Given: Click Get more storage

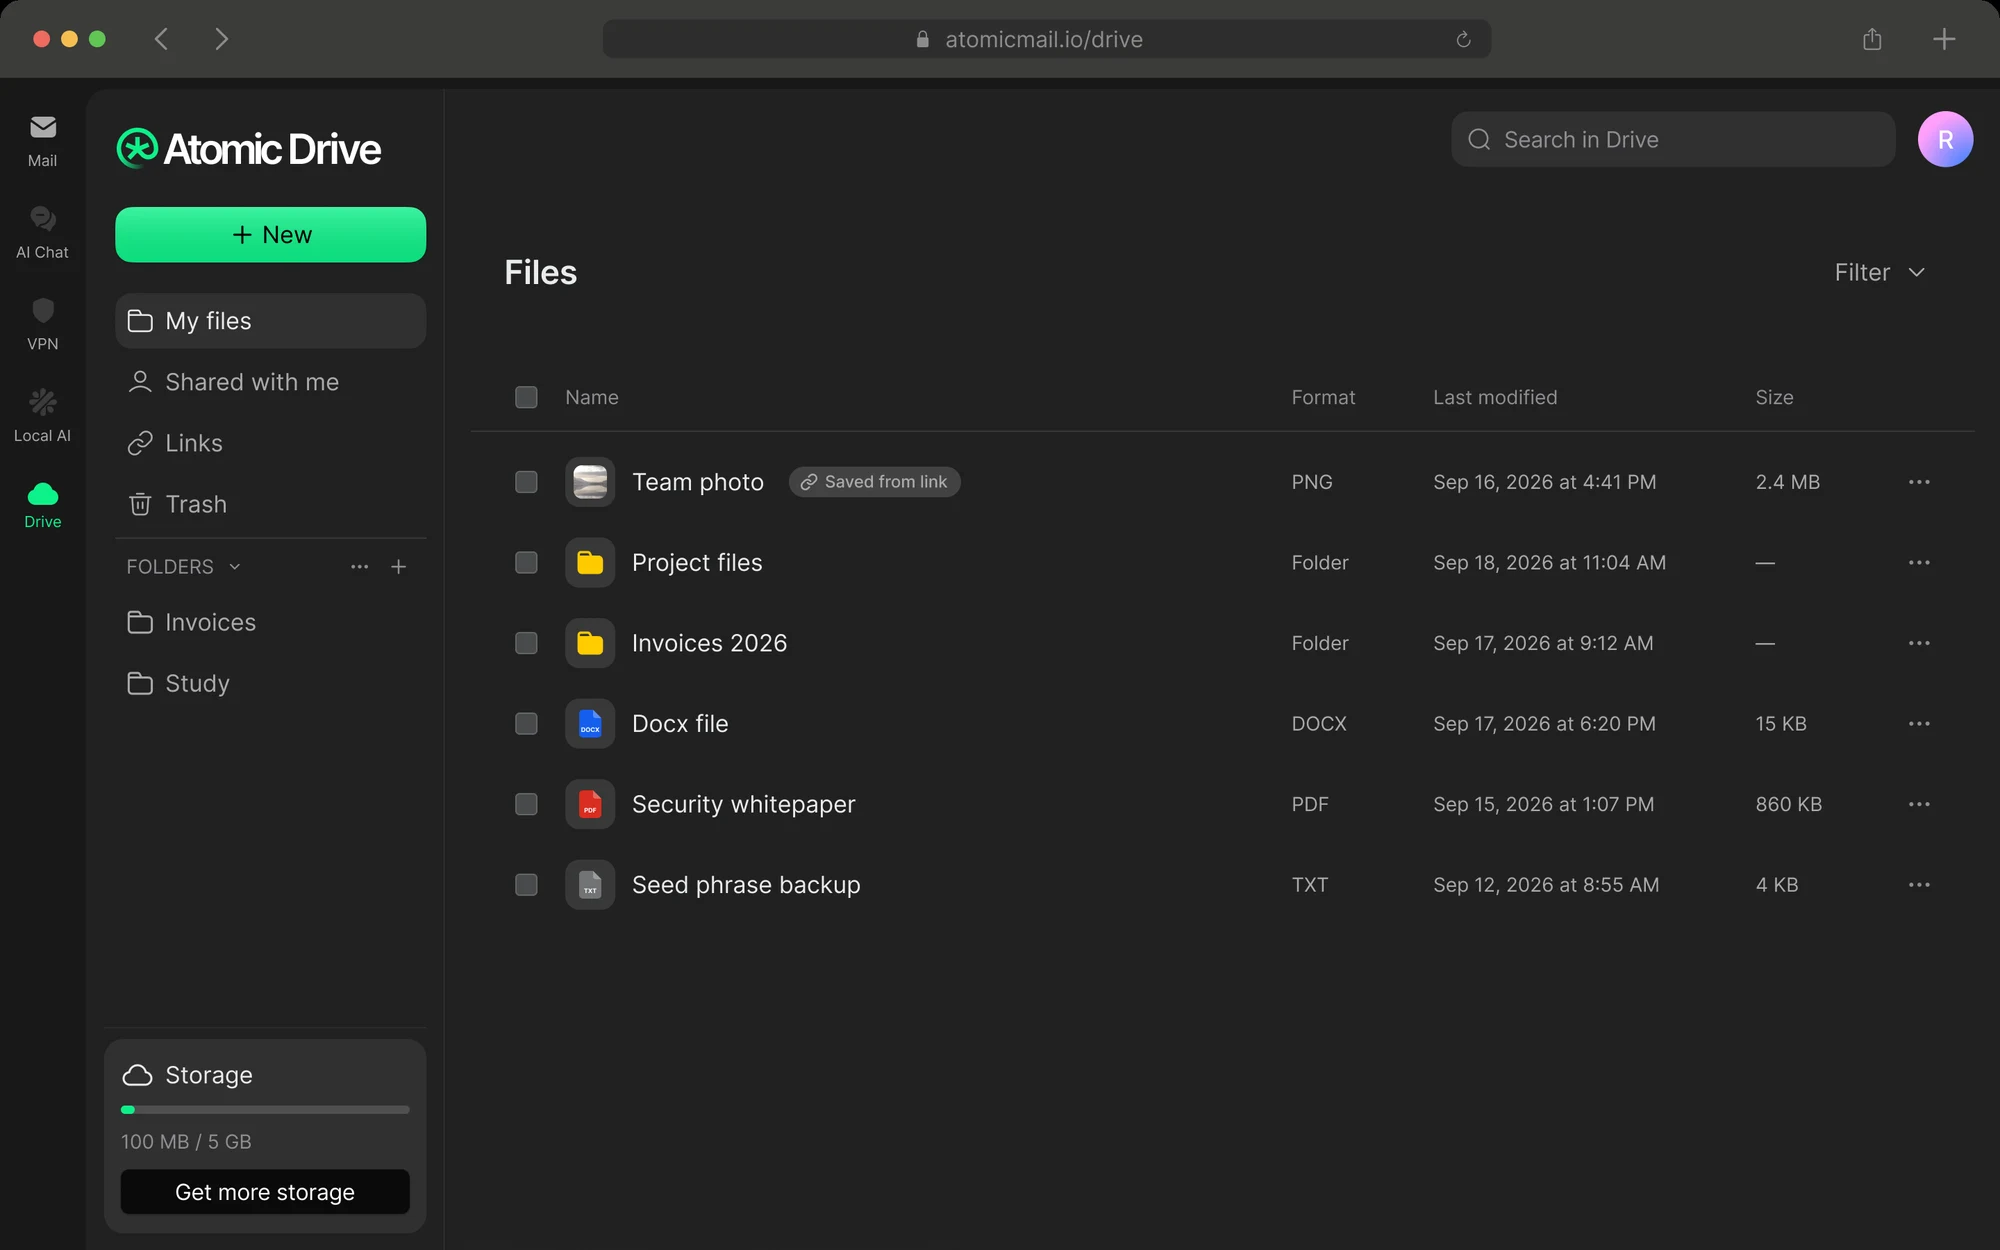Looking at the screenshot, I should (x=265, y=1192).
